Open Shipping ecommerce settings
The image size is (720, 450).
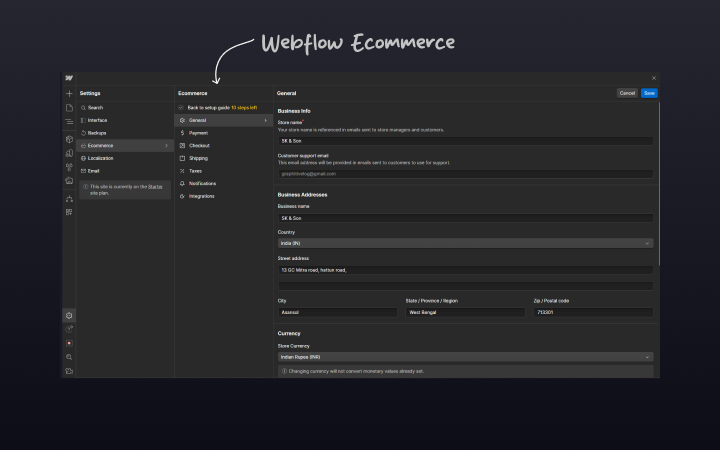(224, 158)
